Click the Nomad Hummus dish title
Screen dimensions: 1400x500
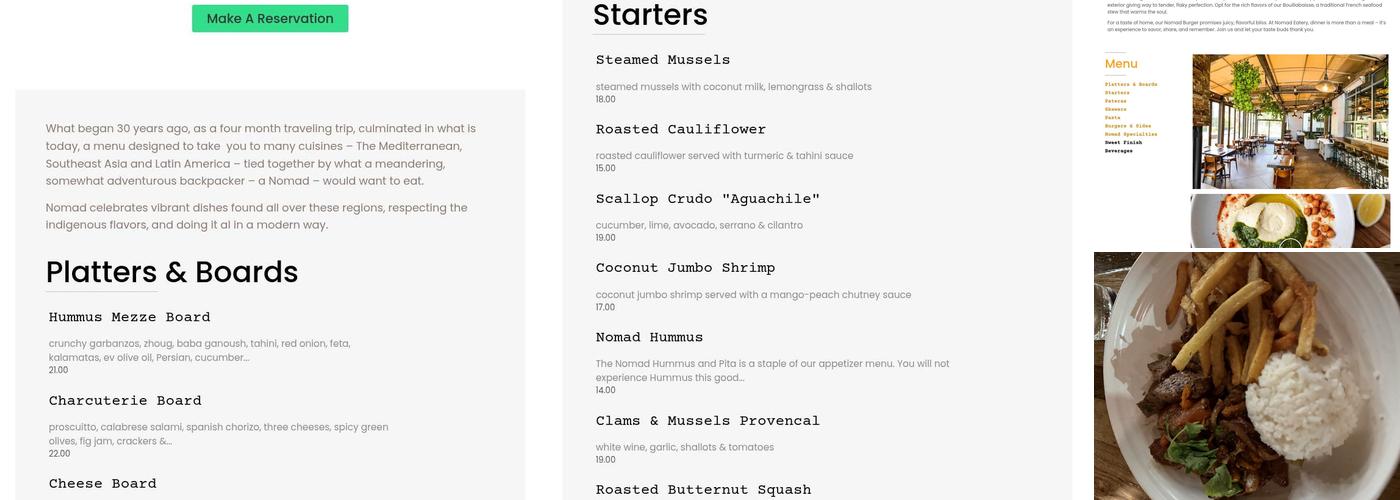[649, 337]
